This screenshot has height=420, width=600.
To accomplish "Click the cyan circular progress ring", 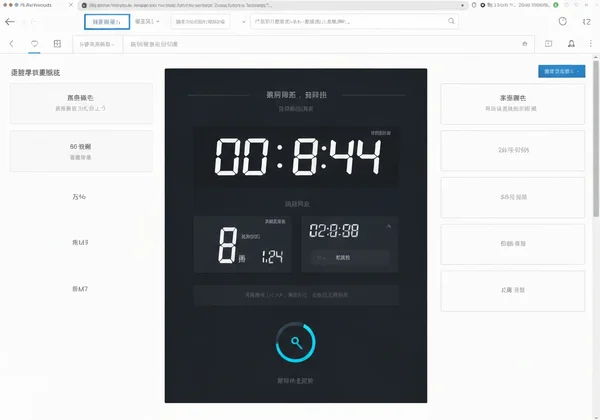I will (296, 342).
